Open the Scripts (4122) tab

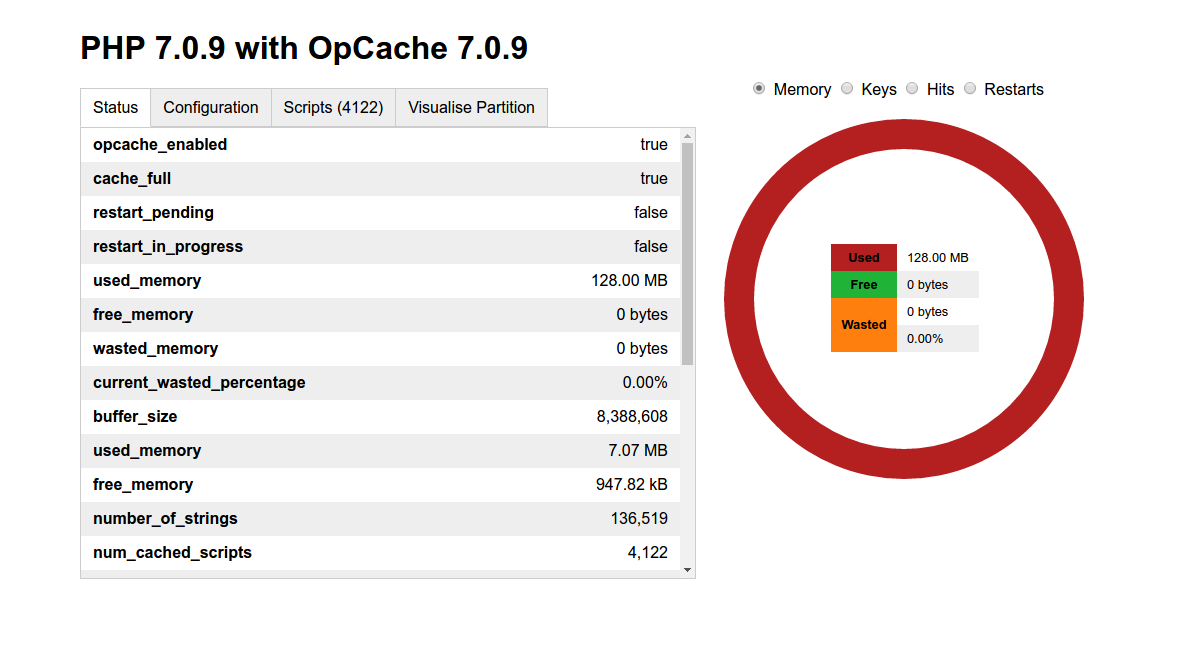(333, 108)
